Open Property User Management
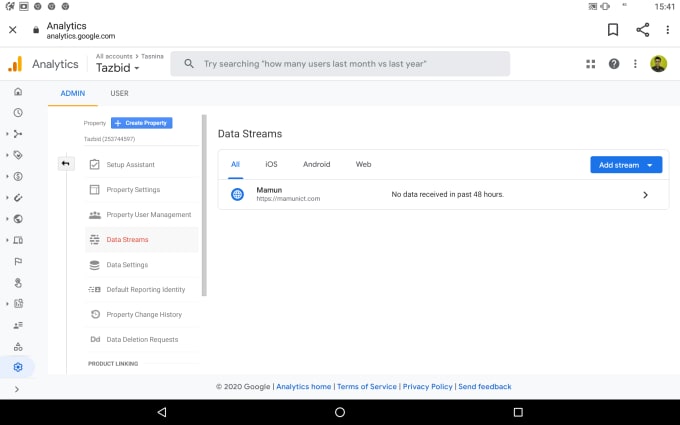680x425 pixels. click(142, 215)
